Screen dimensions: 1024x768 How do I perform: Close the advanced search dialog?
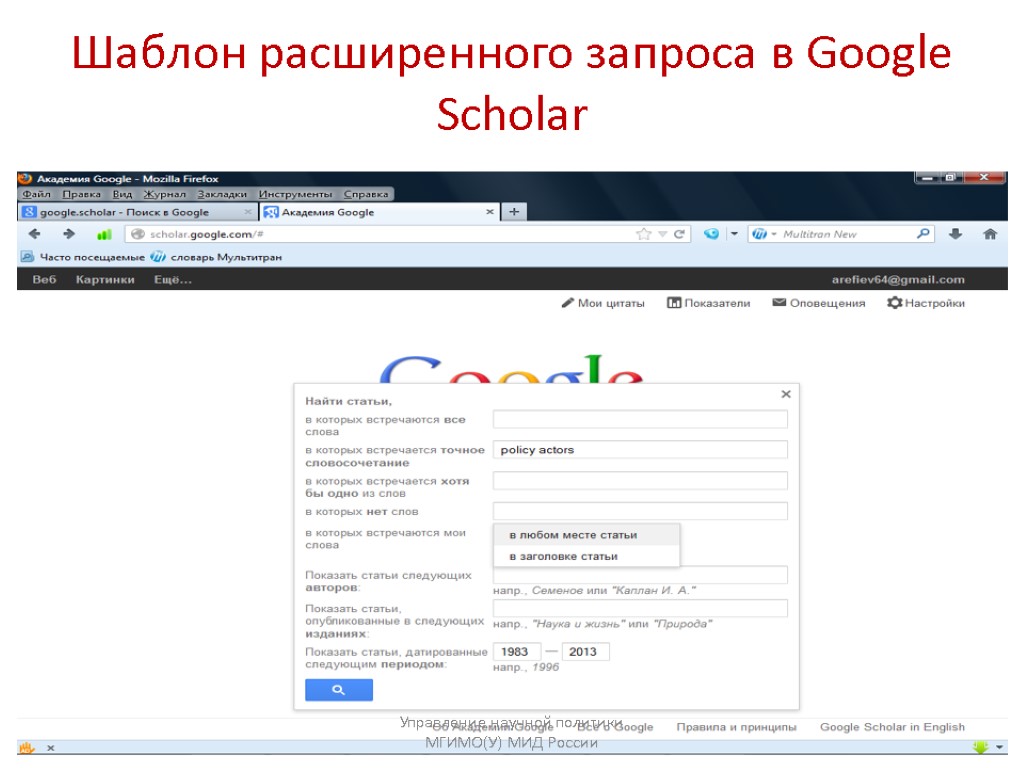point(786,394)
